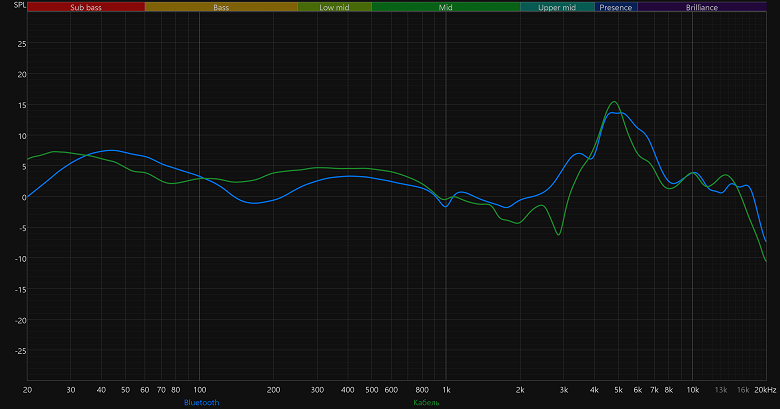Click the 20kHz axis label
This screenshot has width=780, height=409.
click(765, 390)
